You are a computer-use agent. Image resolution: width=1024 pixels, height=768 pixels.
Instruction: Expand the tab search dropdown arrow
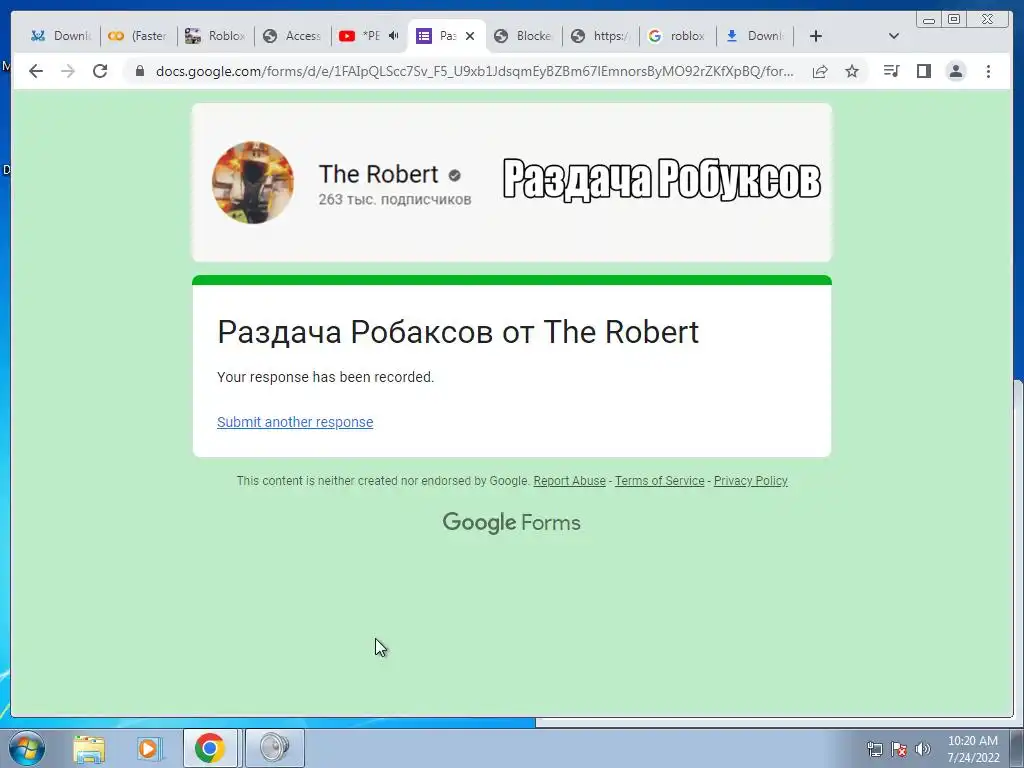coord(894,36)
